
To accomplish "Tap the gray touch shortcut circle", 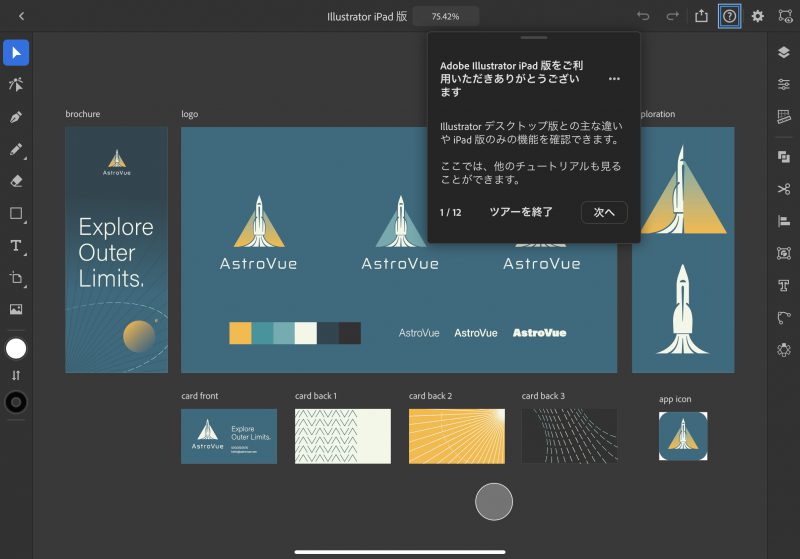I will (x=494, y=502).
